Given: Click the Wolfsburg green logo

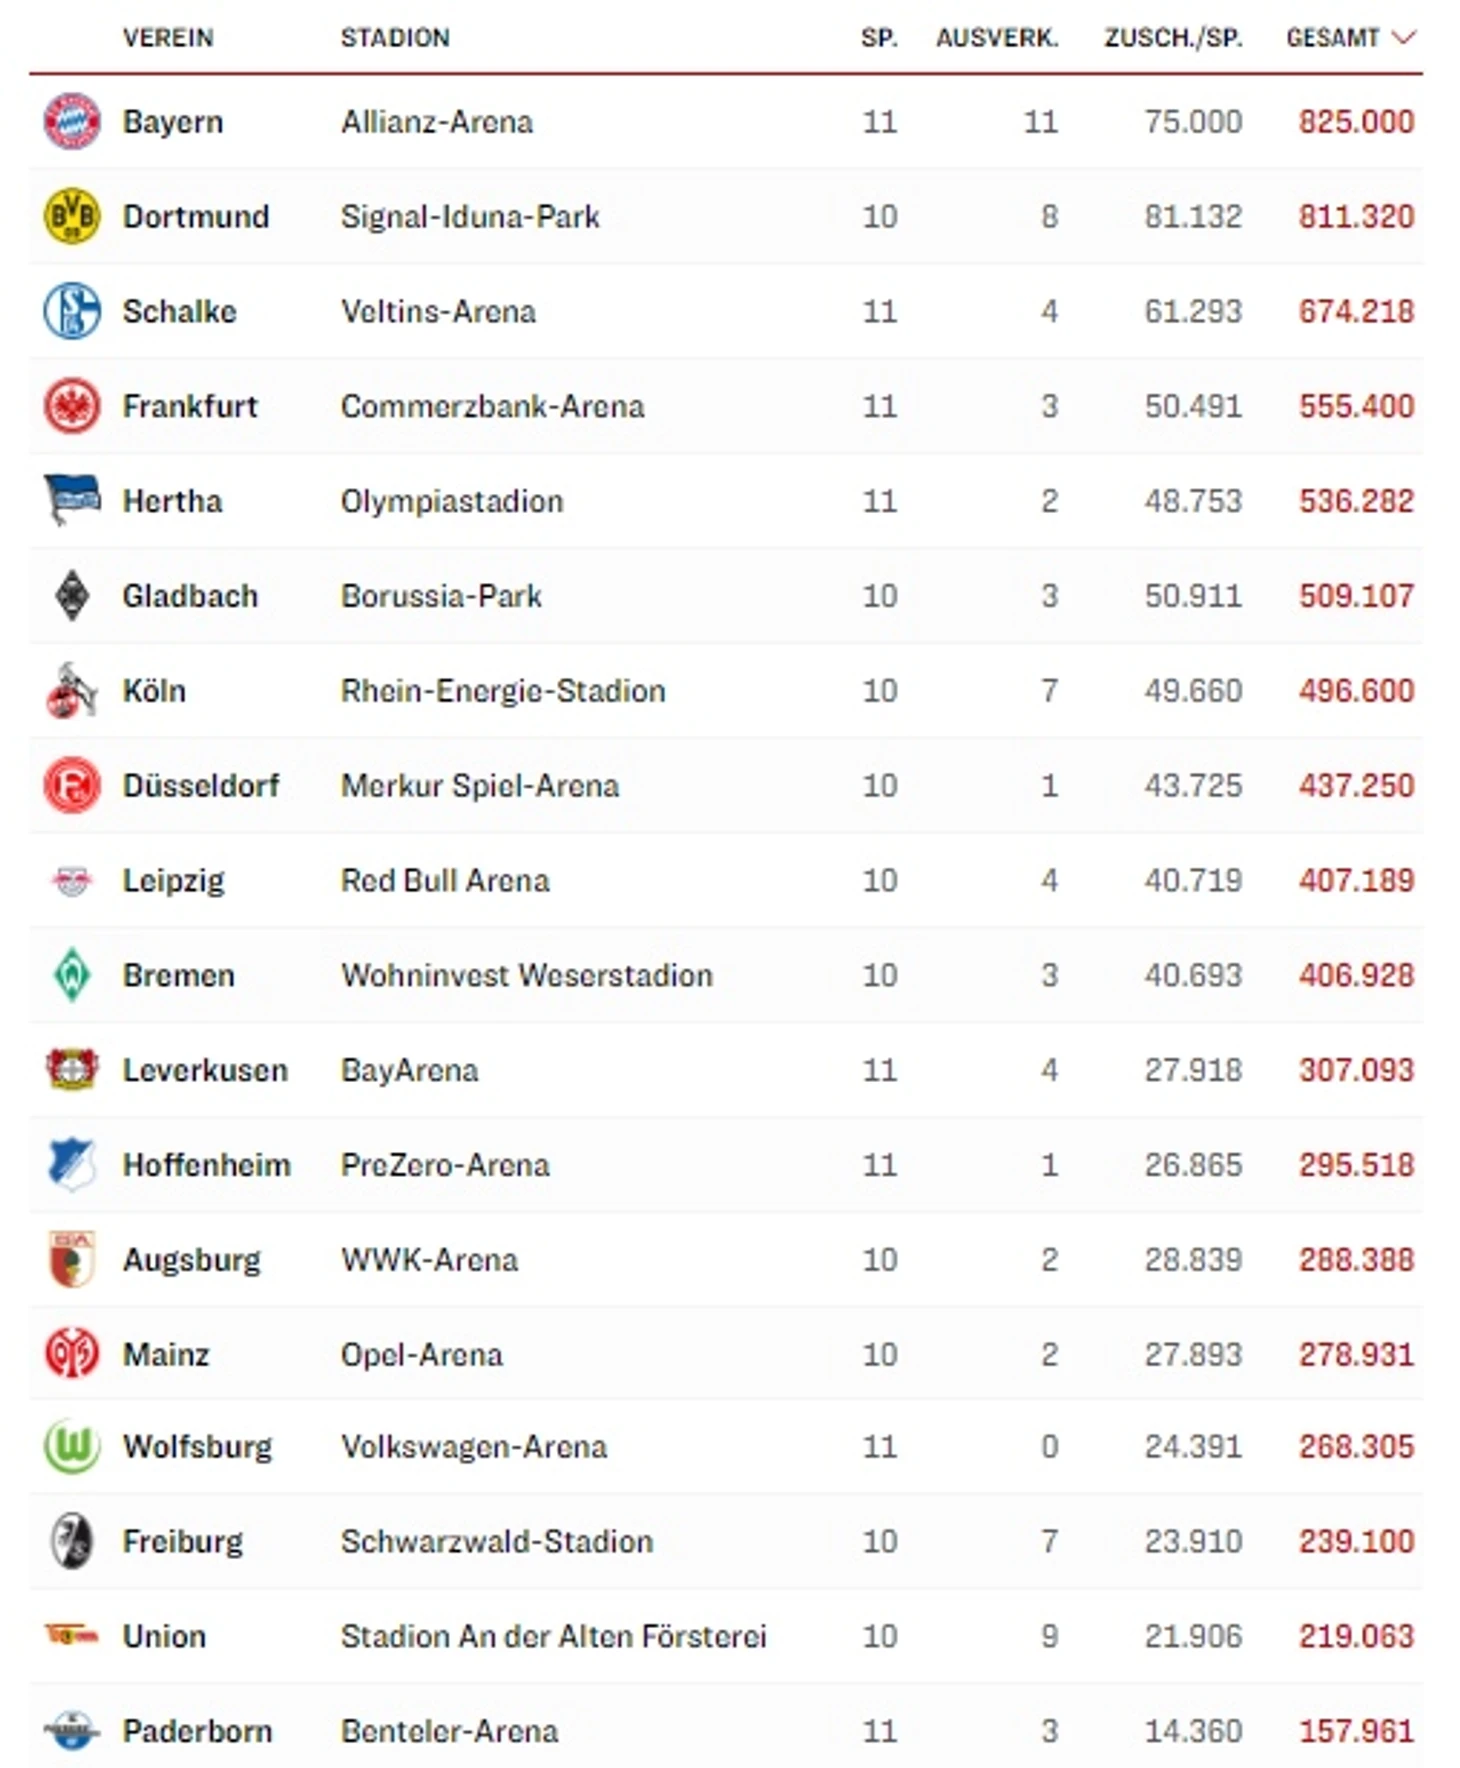Looking at the screenshot, I should pyautogui.click(x=72, y=1446).
